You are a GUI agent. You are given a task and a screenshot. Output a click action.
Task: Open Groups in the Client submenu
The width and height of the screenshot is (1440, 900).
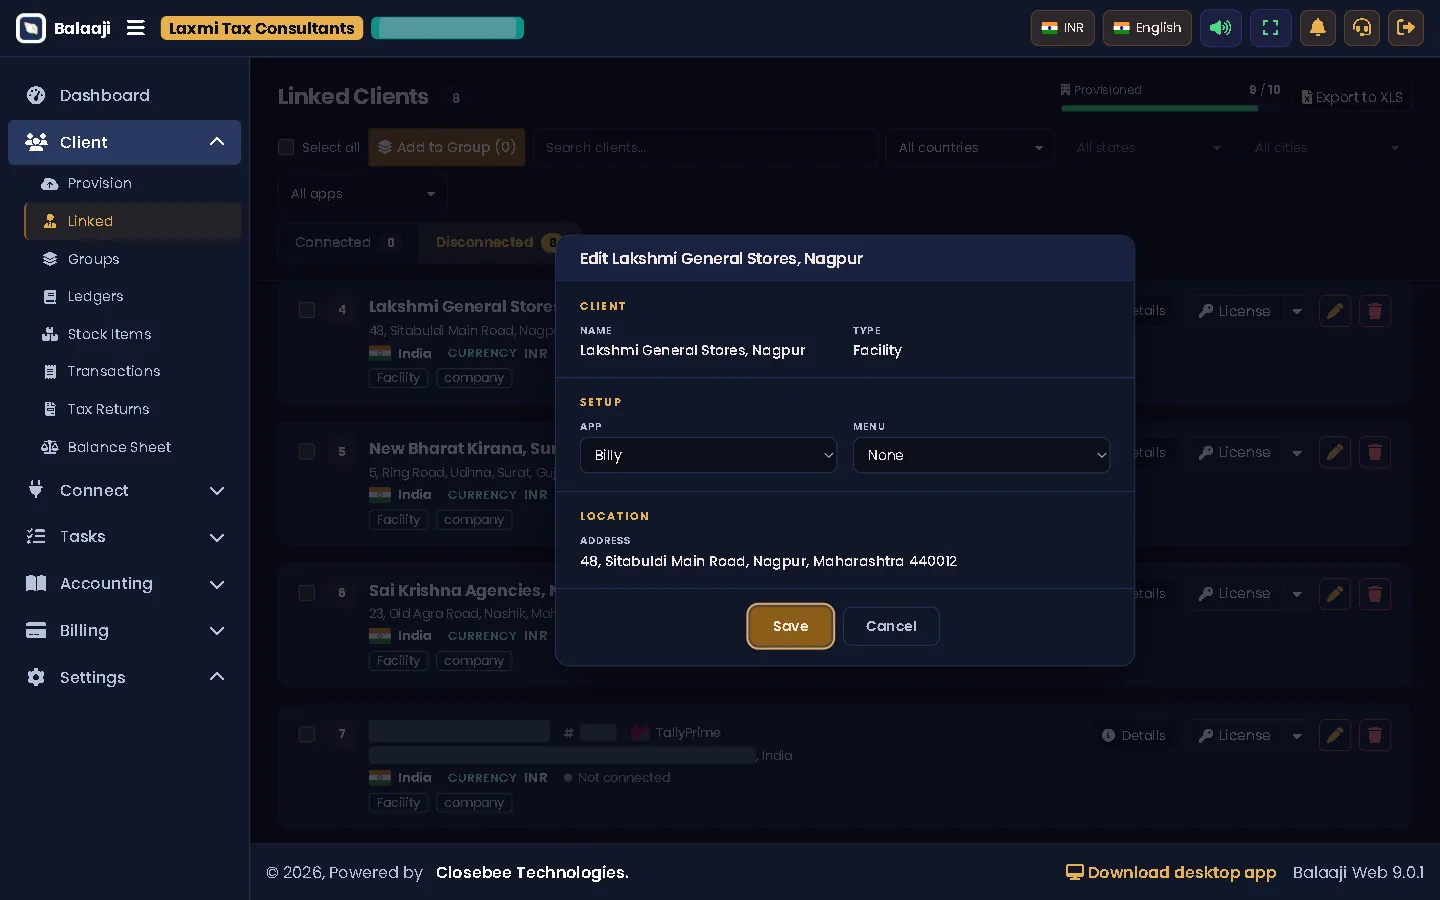click(x=132, y=259)
